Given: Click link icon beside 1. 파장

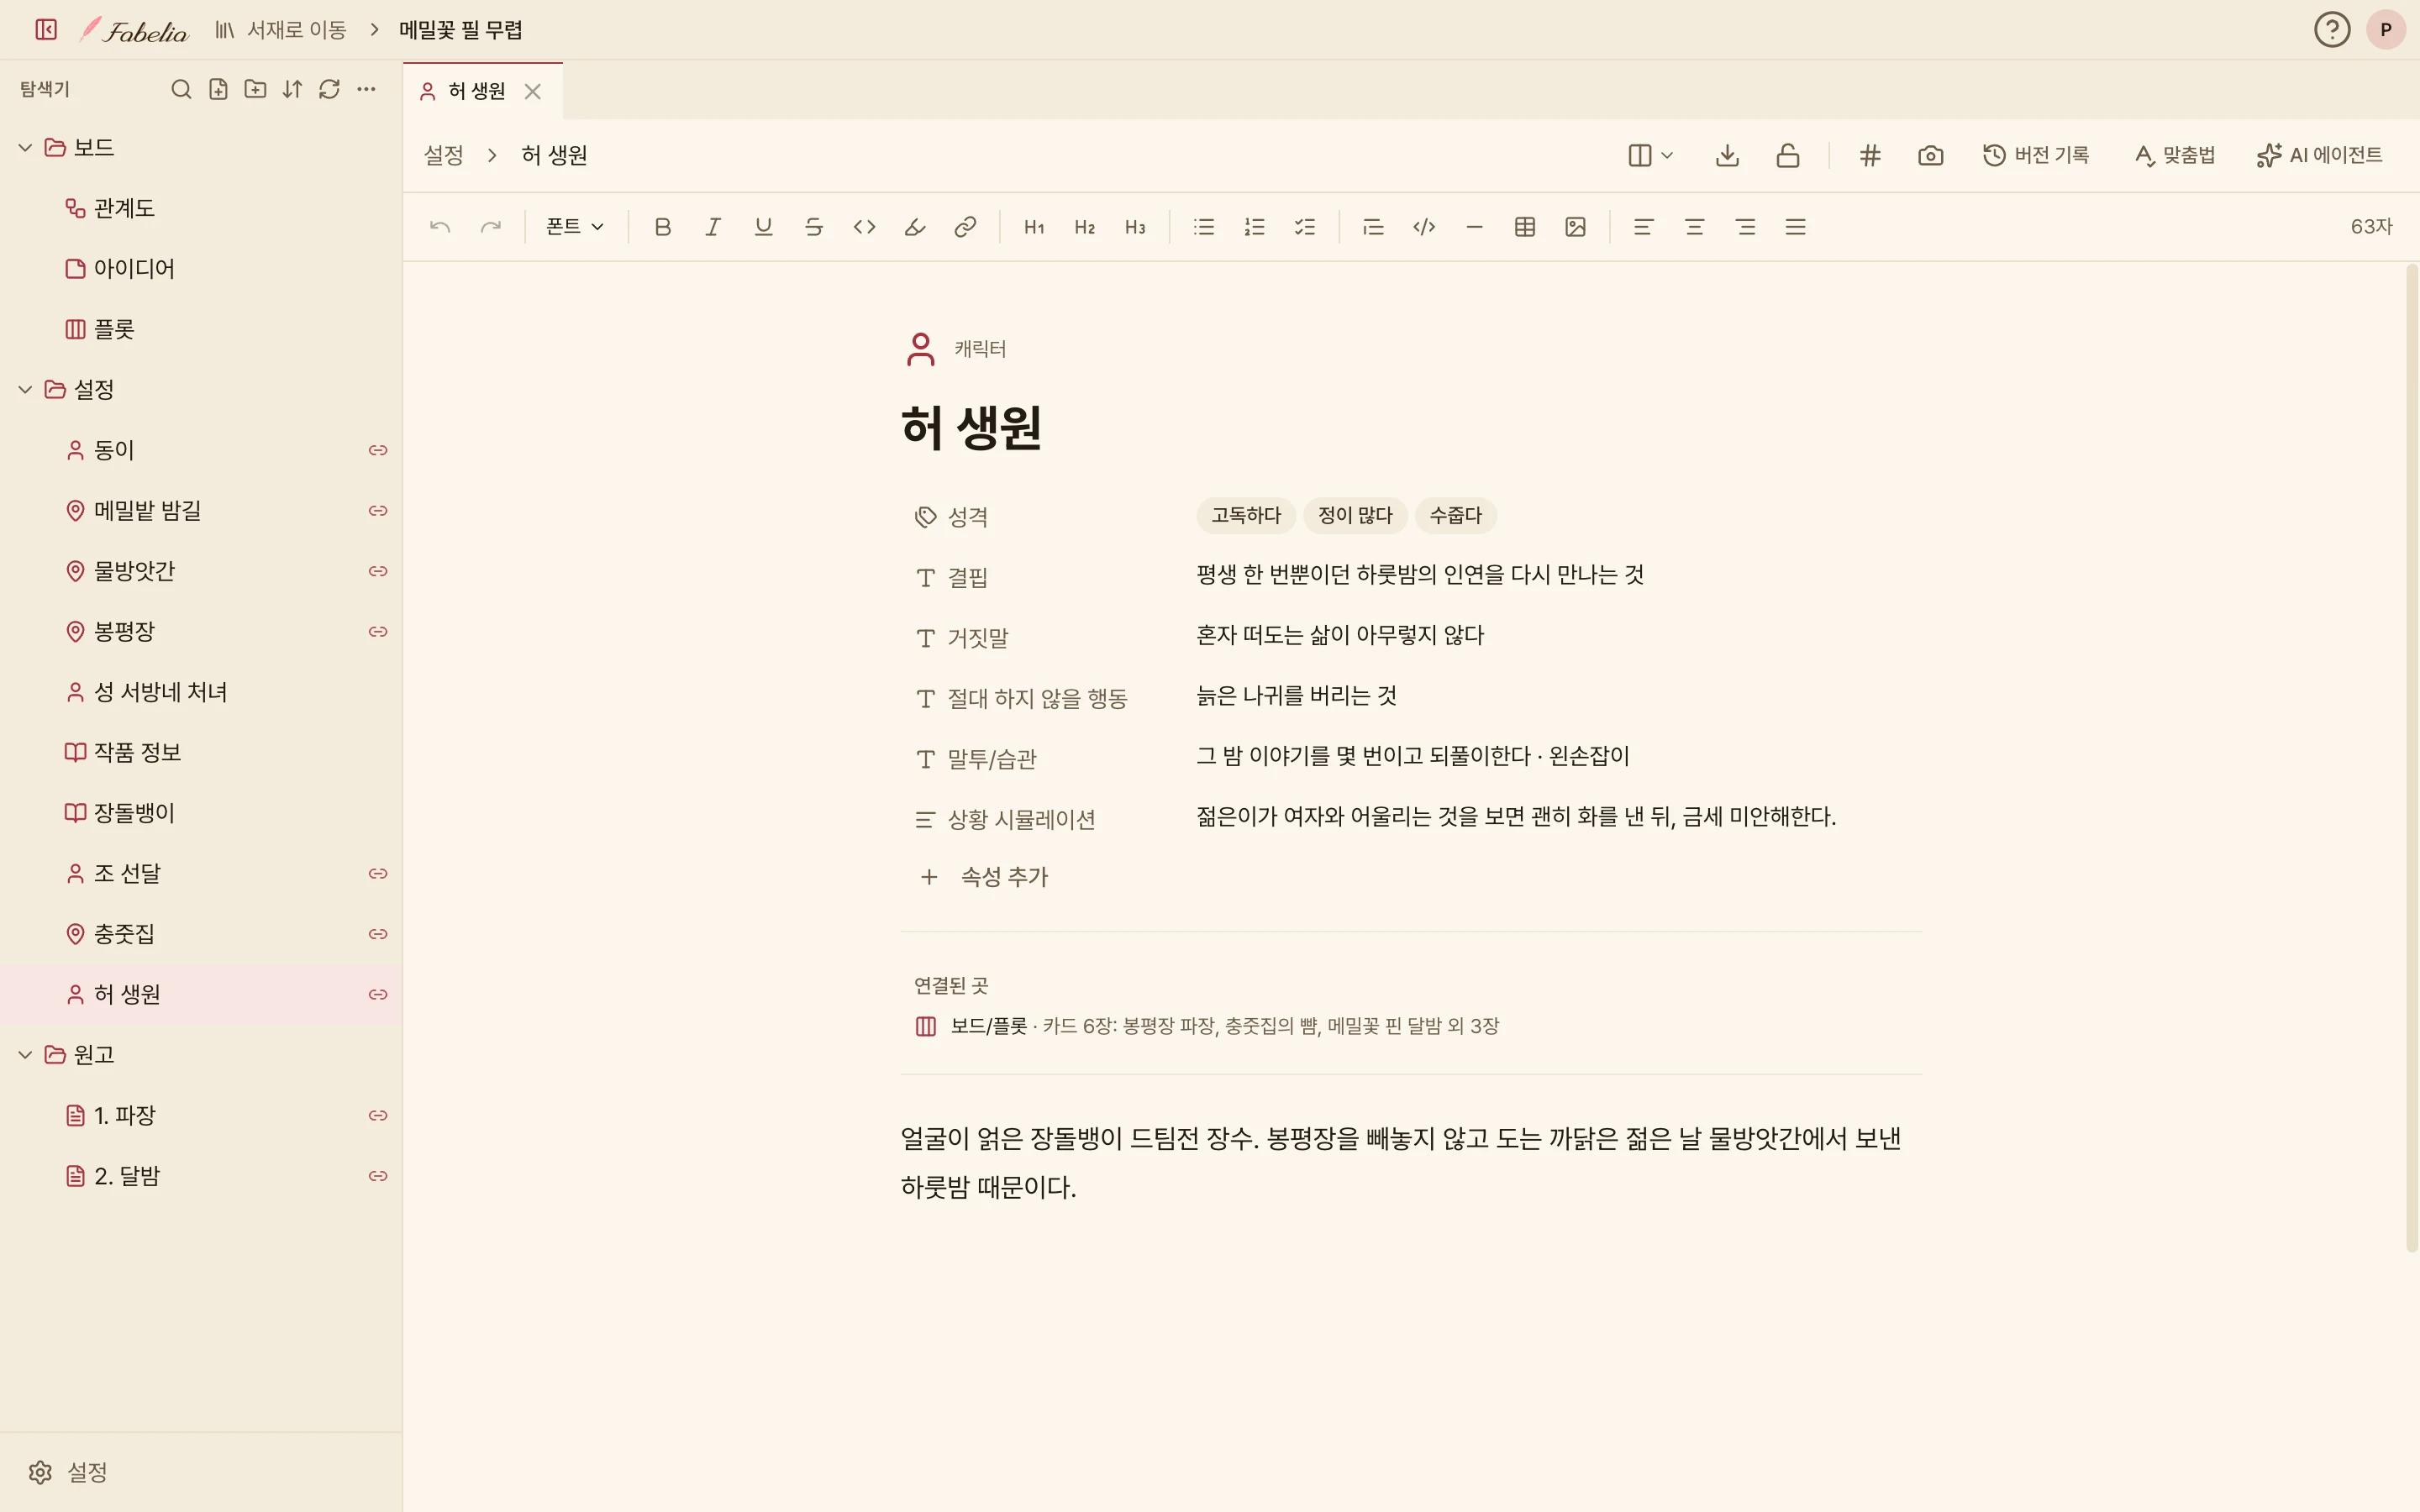Looking at the screenshot, I should (378, 1116).
